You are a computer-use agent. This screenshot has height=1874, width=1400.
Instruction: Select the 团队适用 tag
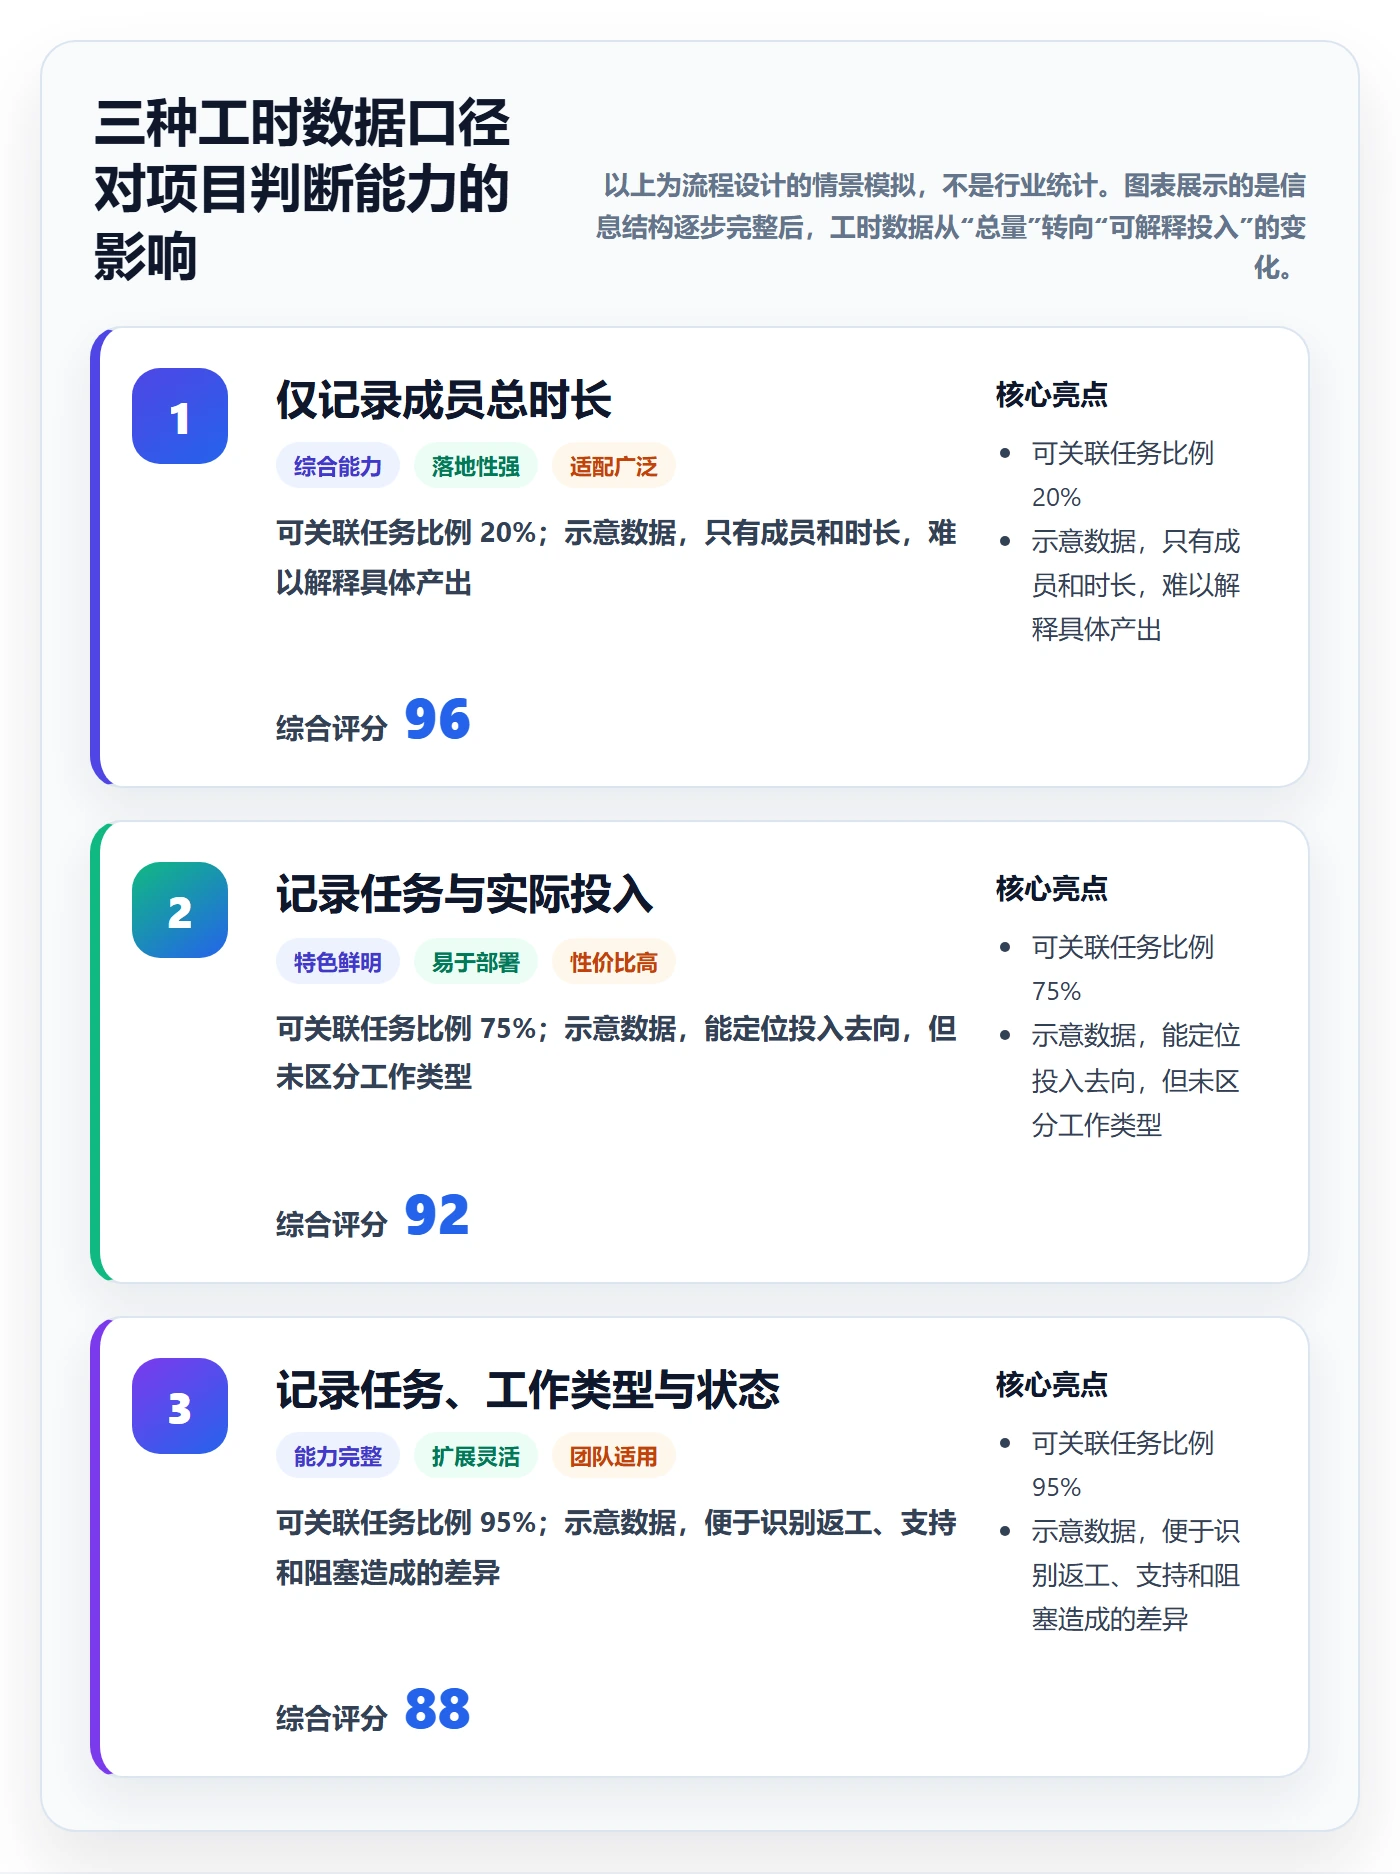point(614,1456)
